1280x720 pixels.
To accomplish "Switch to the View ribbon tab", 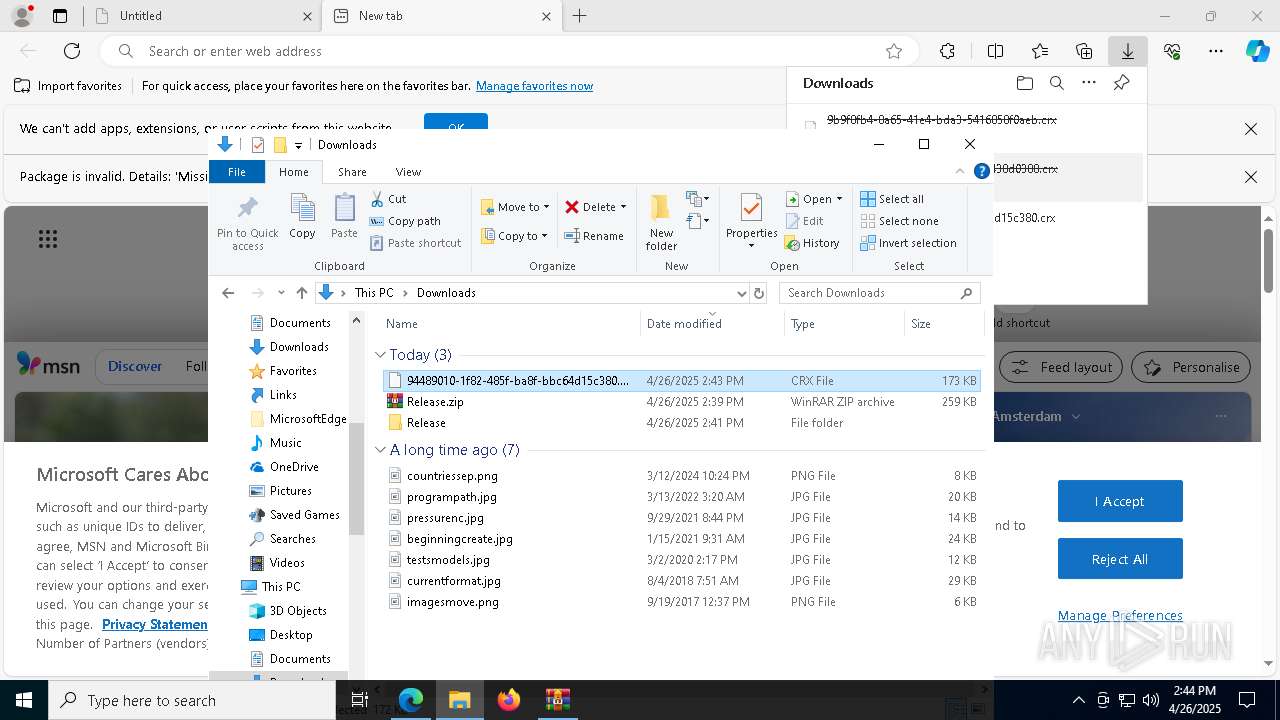I will pos(408,172).
